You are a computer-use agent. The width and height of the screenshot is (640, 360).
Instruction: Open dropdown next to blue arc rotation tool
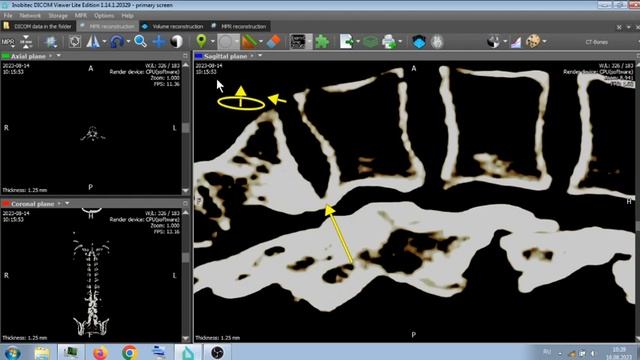click(x=128, y=42)
